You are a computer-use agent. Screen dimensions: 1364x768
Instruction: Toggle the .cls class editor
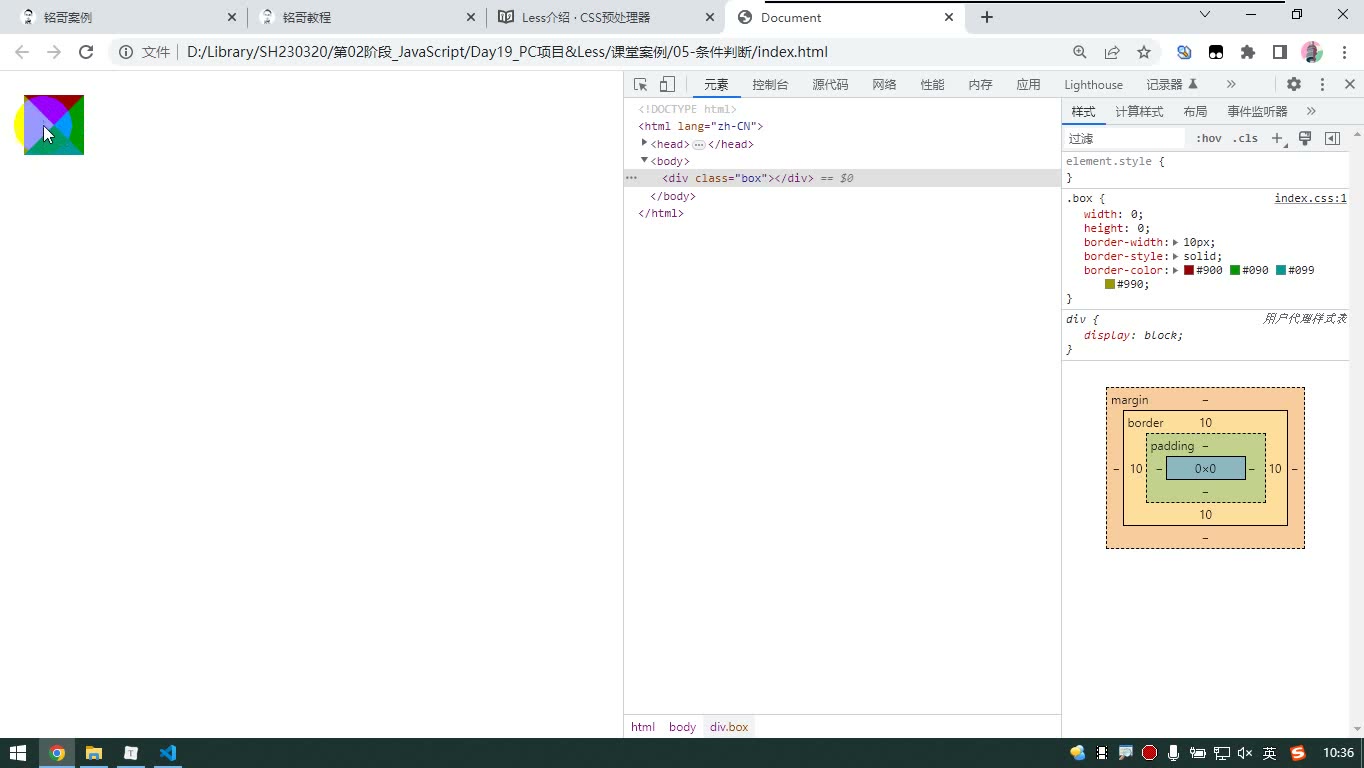1245,139
